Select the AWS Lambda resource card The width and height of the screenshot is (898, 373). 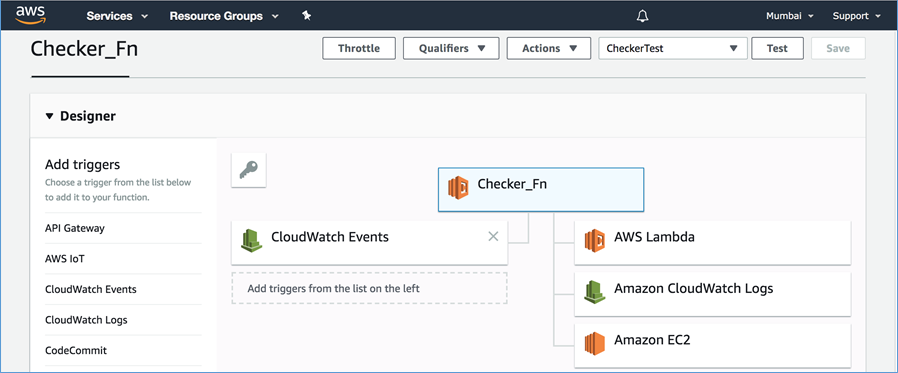[x=712, y=242]
